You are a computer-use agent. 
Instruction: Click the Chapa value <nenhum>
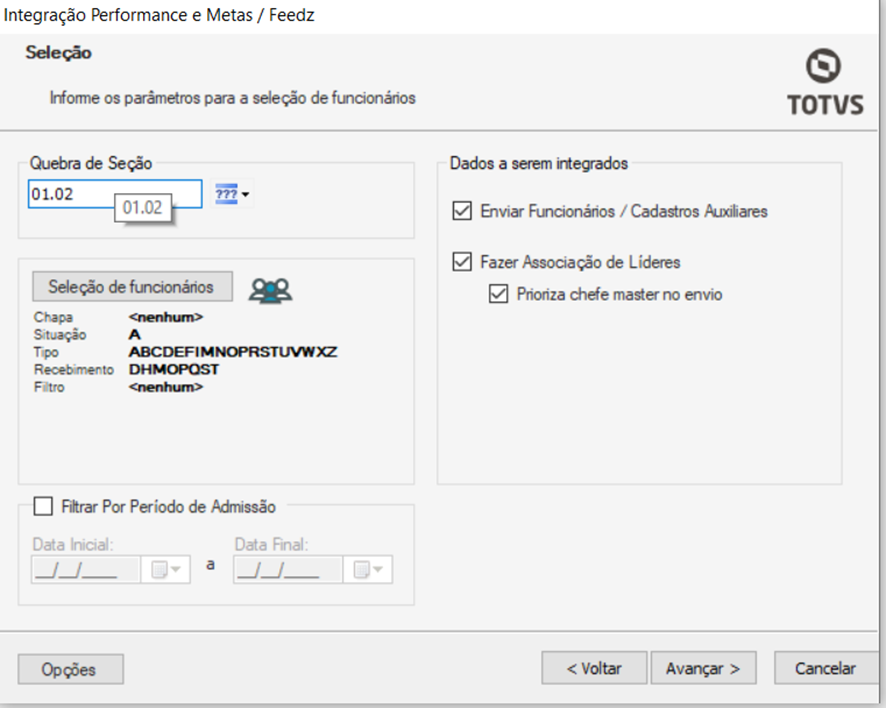tap(166, 317)
